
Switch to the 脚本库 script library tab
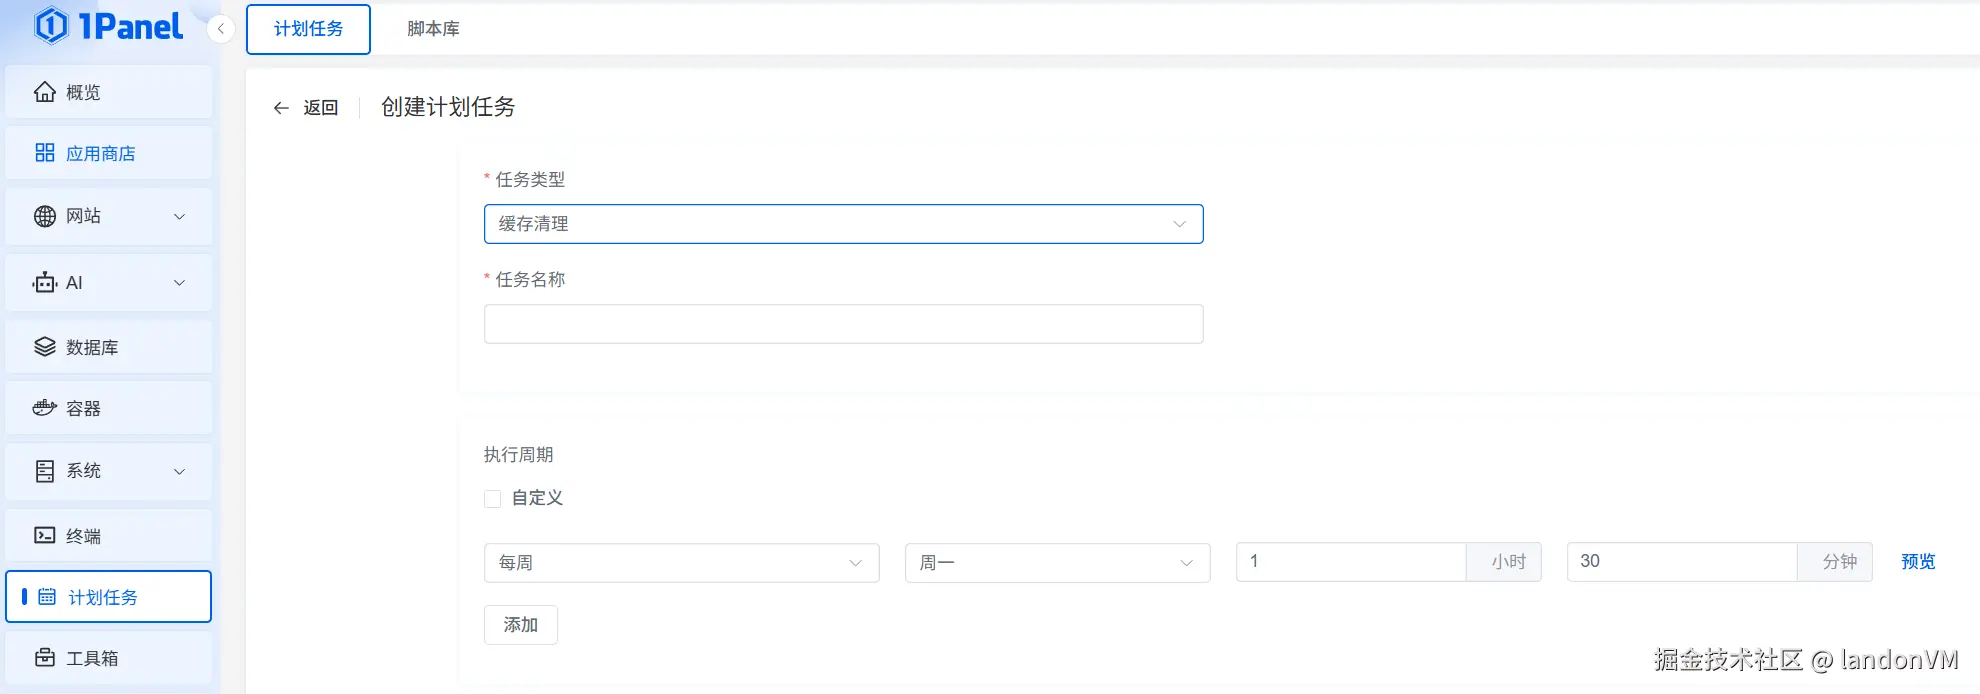tap(433, 29)
